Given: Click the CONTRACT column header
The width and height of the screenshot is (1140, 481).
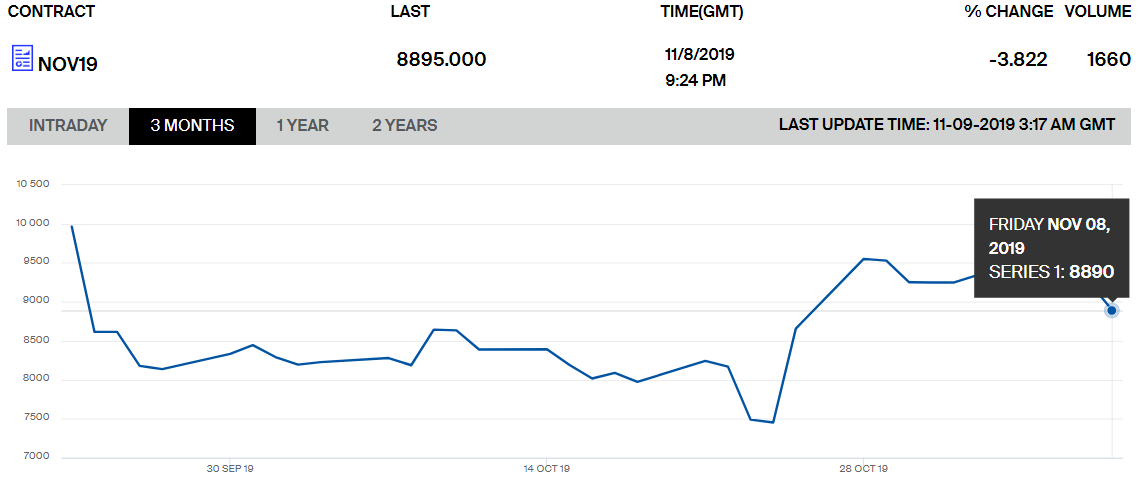Looking at the screenshot, I should (51, 12).
